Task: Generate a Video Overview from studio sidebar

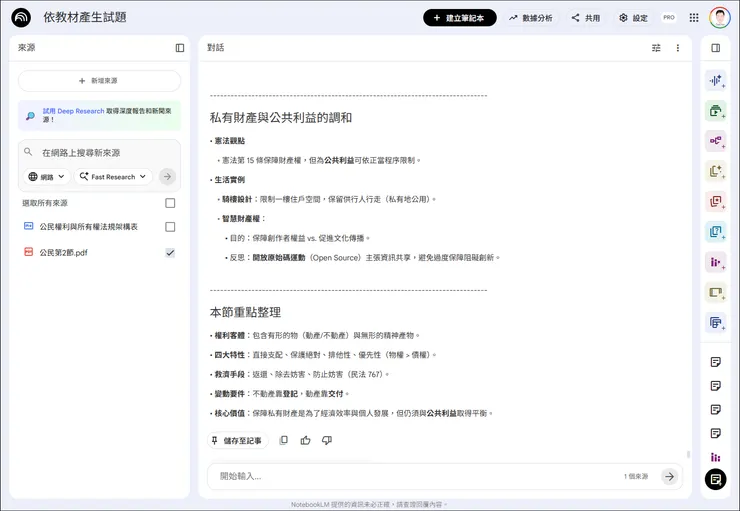Action: [x=716, y=111]
